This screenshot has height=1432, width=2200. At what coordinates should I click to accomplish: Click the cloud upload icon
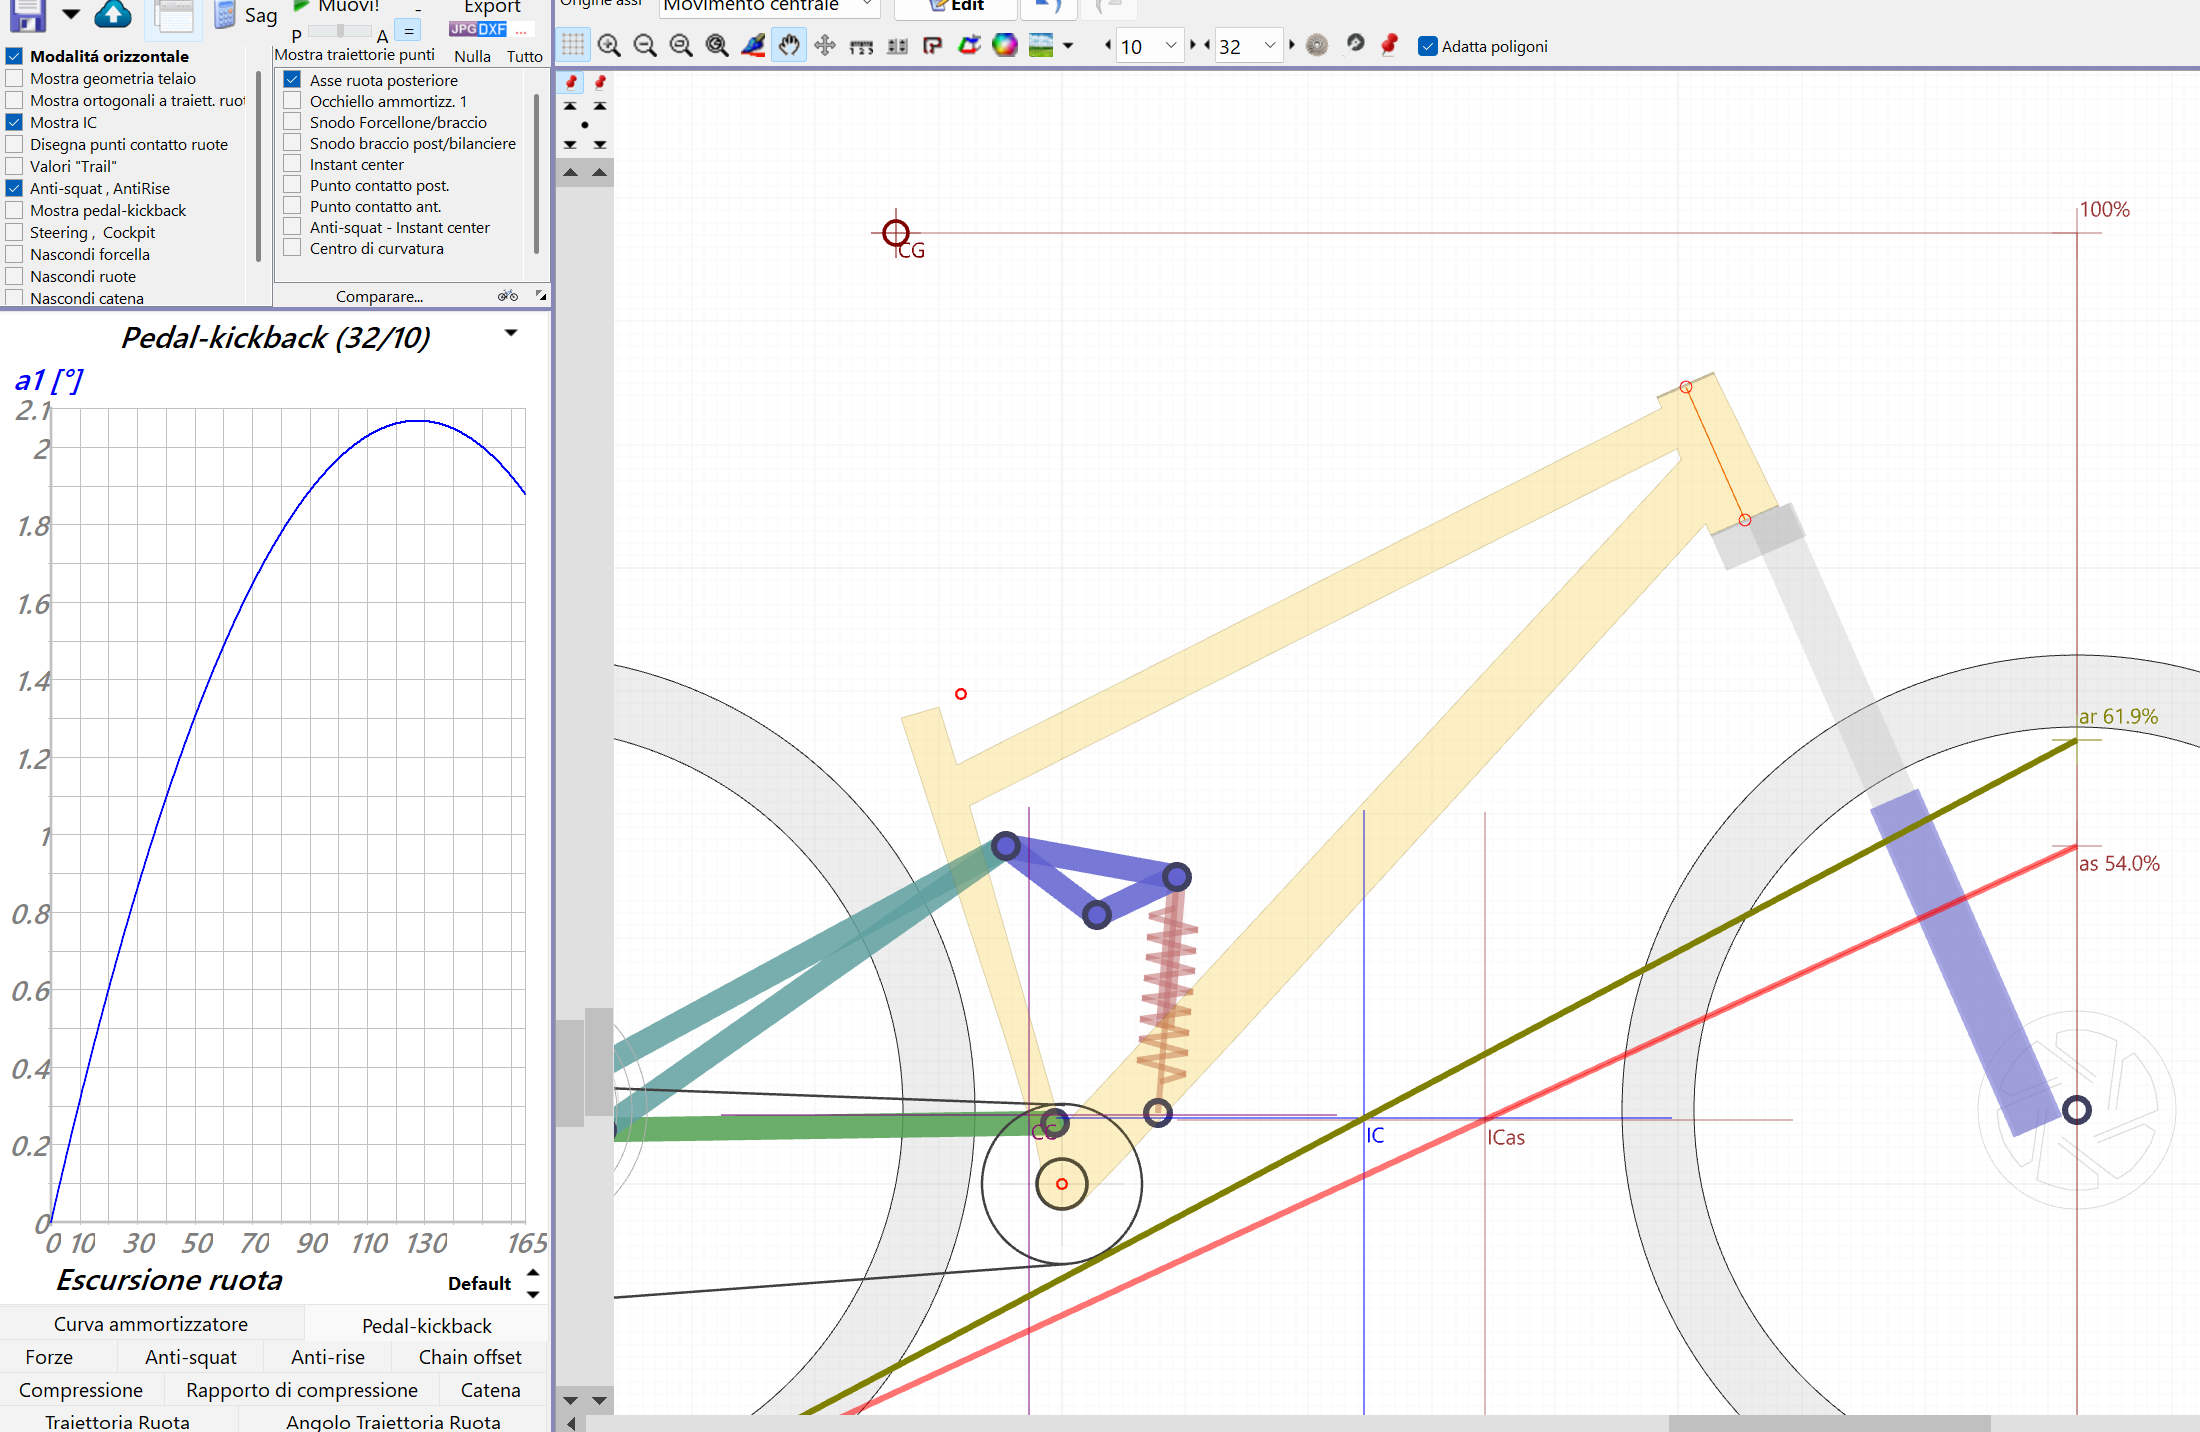tap(113, 14)
